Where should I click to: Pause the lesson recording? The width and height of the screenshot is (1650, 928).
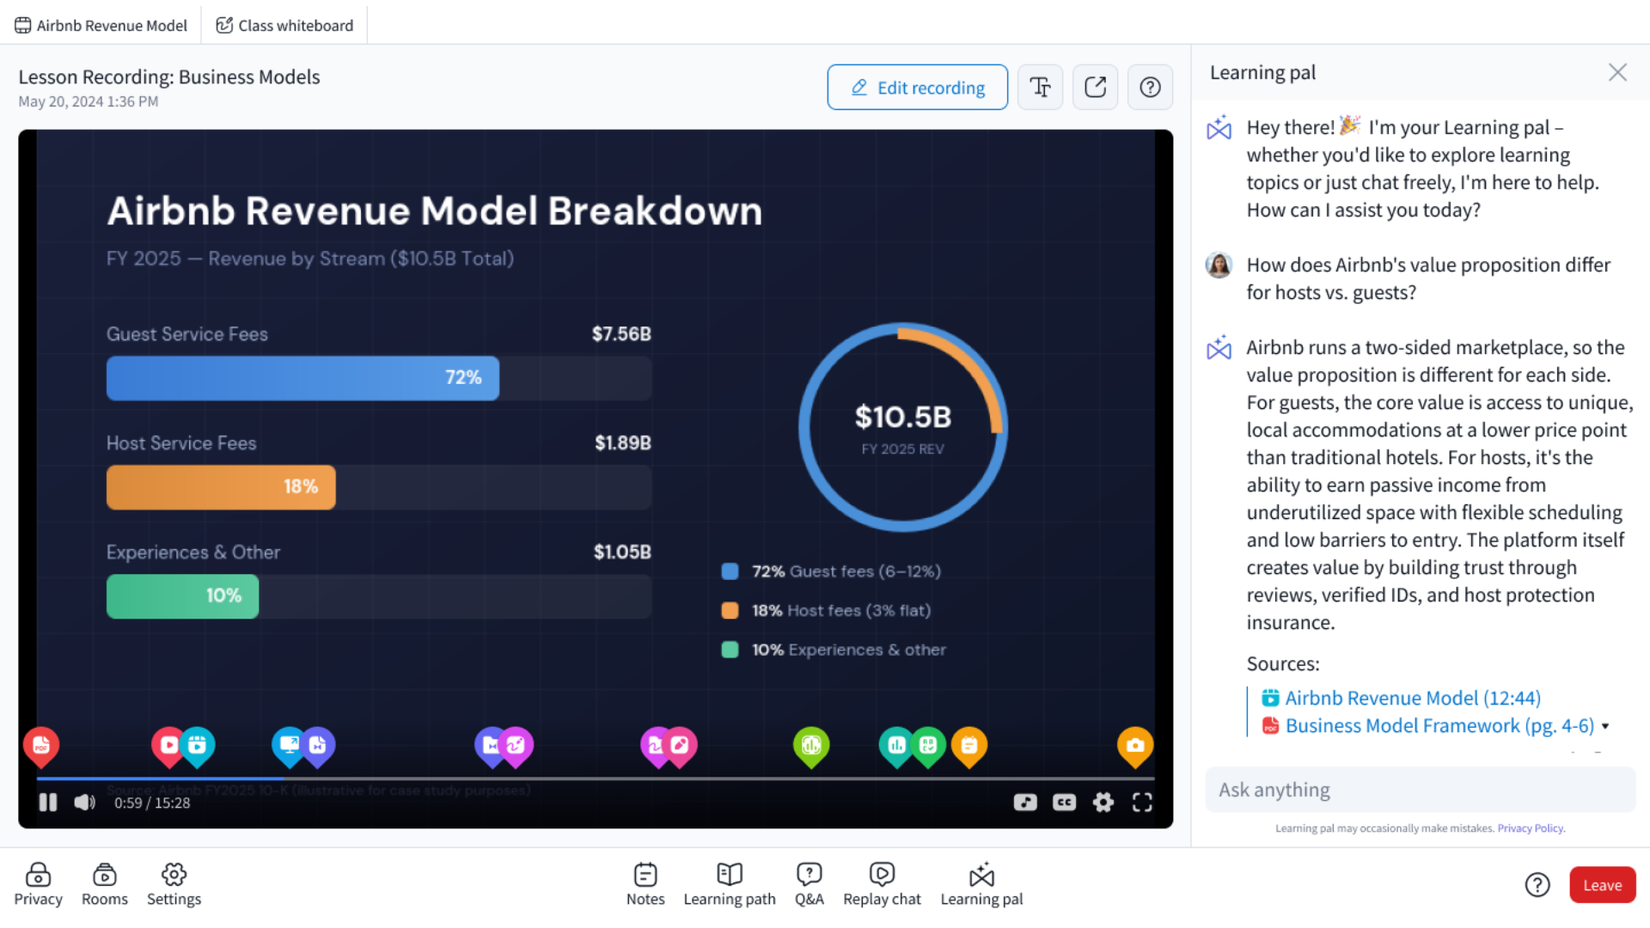pyautogui.click(x=47, y=802)
